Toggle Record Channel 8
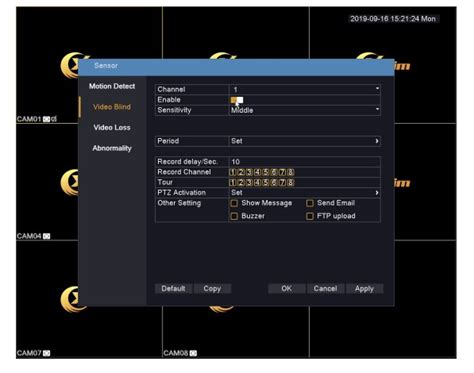This screenshot has width=474, height=373. (x=291, y=172)
